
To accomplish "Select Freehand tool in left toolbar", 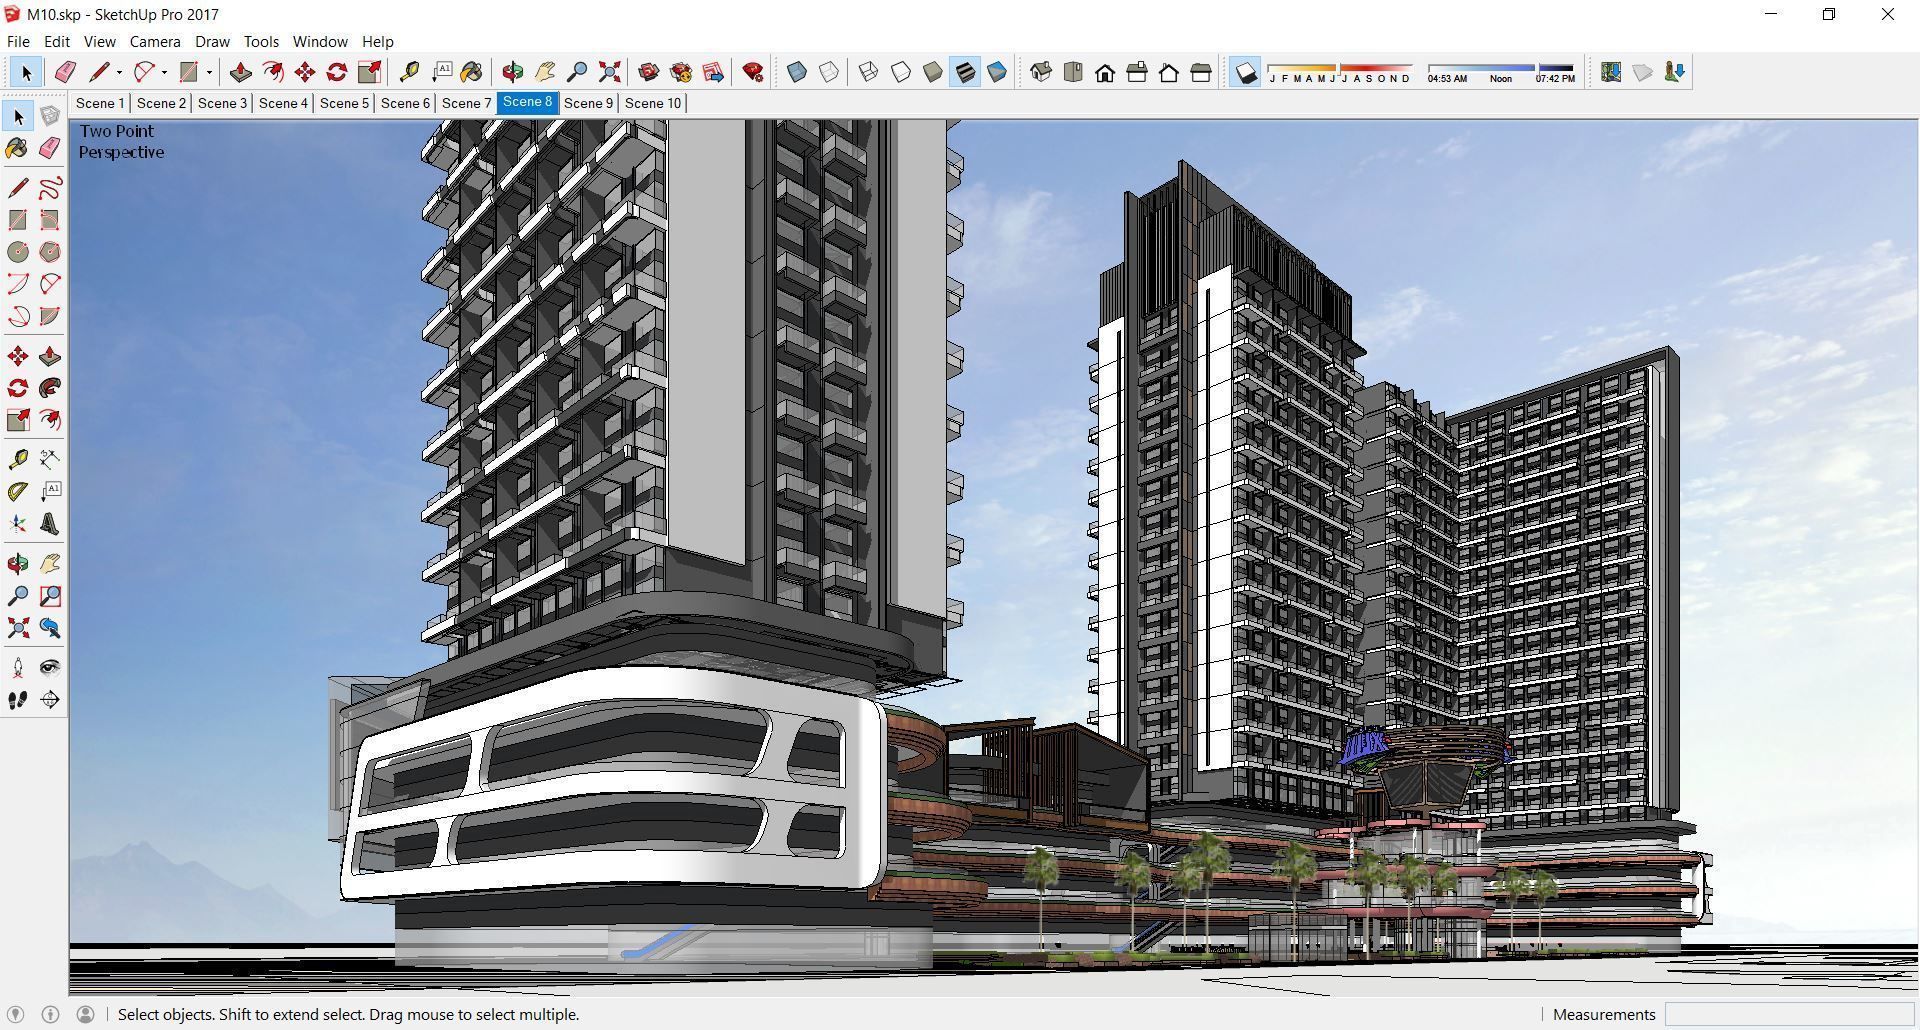I will click(50, 188).
